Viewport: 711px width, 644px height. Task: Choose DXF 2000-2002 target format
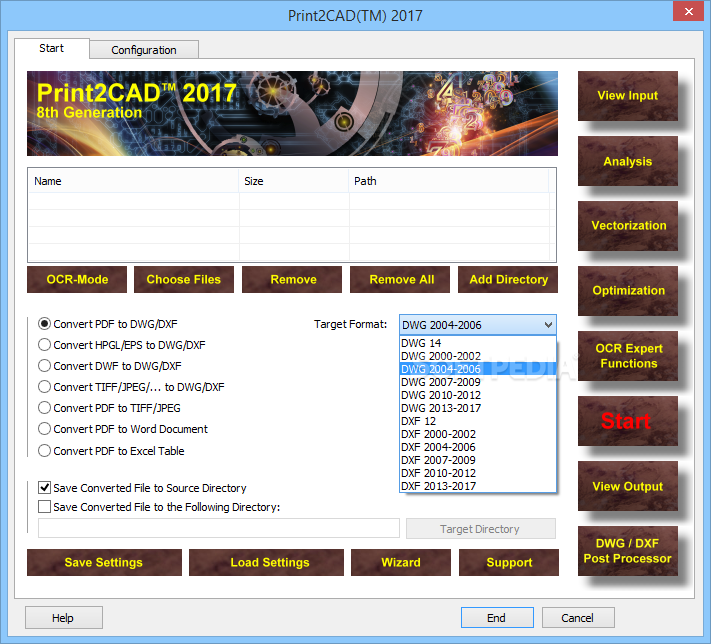477,434
